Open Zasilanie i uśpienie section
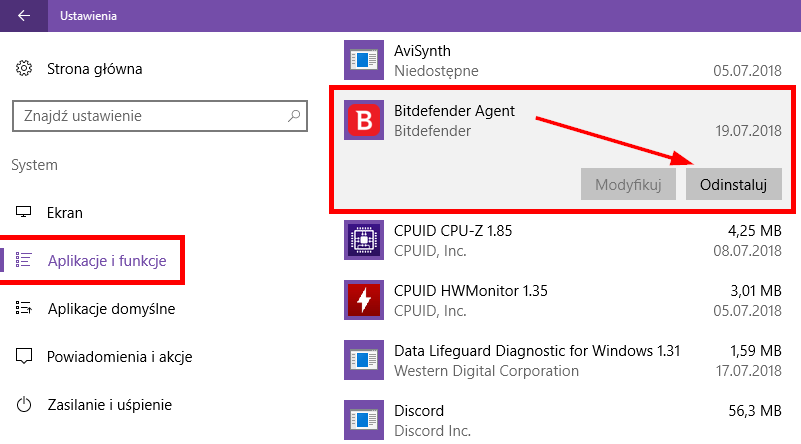The width and height of the screenshot is (801, 444). tap(110, 405)
